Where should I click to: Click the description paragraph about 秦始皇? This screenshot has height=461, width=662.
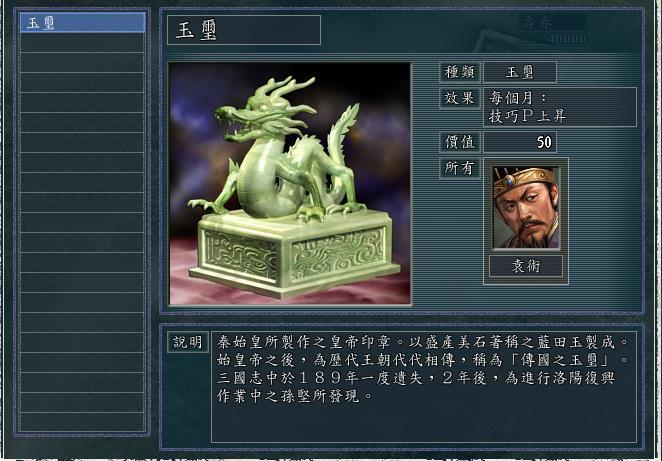422,369
